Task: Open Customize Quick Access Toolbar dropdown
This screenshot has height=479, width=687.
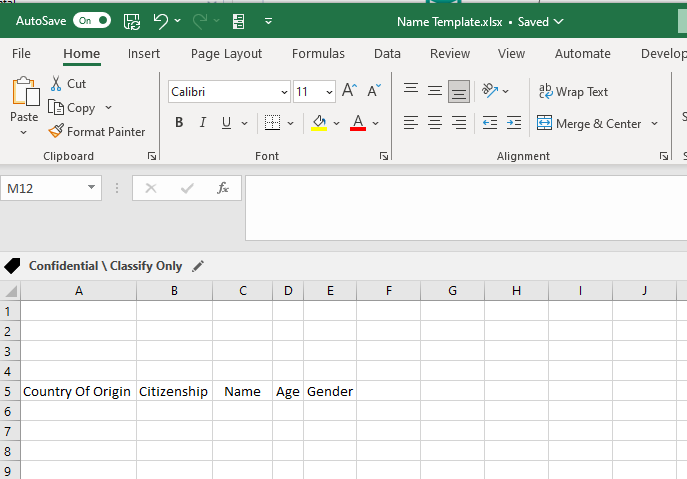Action: 268,21
